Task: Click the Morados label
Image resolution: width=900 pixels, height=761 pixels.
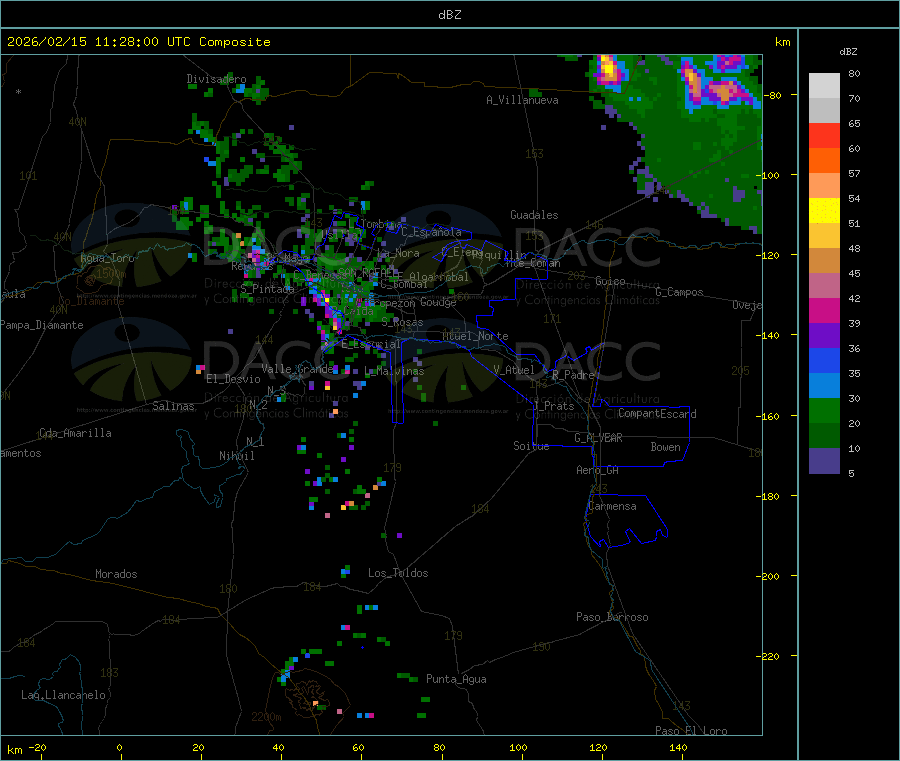Action: pyautogui.click(x=117, y=574)
